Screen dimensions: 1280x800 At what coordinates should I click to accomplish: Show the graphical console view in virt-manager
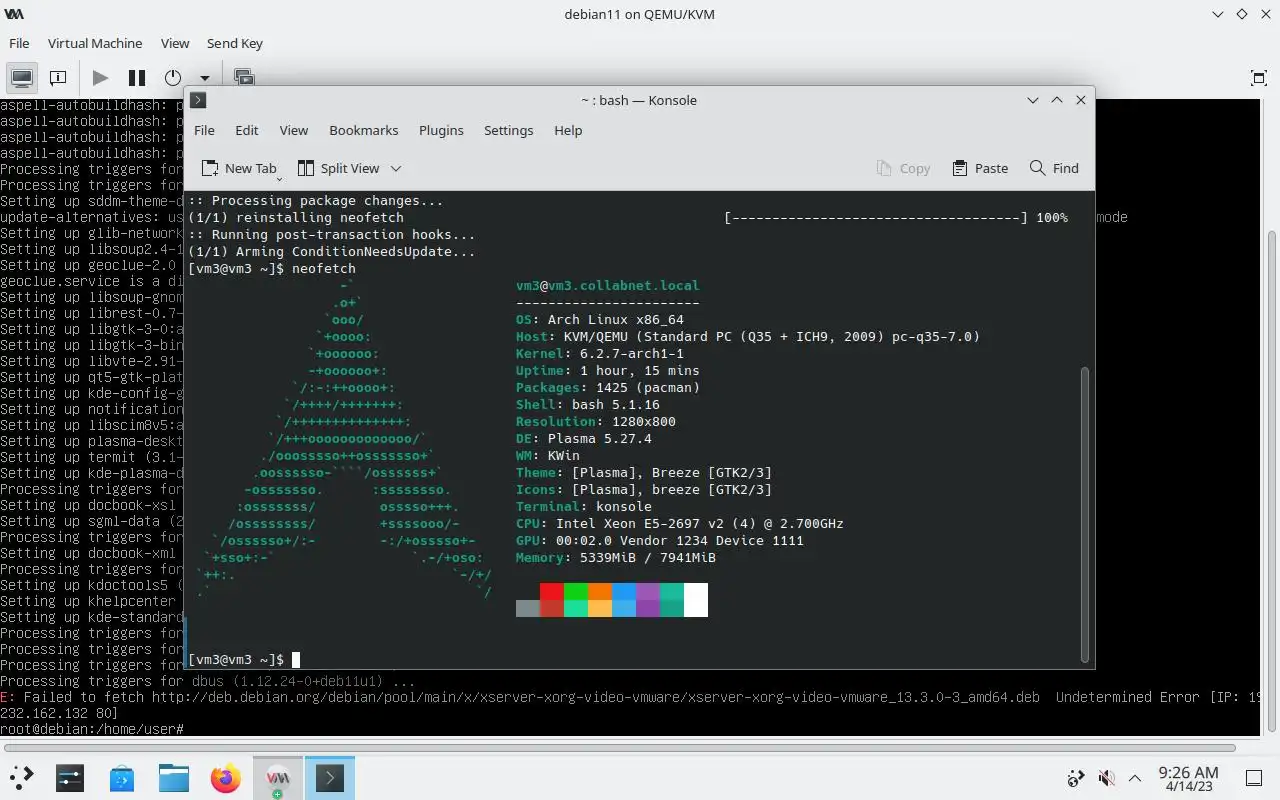coord(22,77)
